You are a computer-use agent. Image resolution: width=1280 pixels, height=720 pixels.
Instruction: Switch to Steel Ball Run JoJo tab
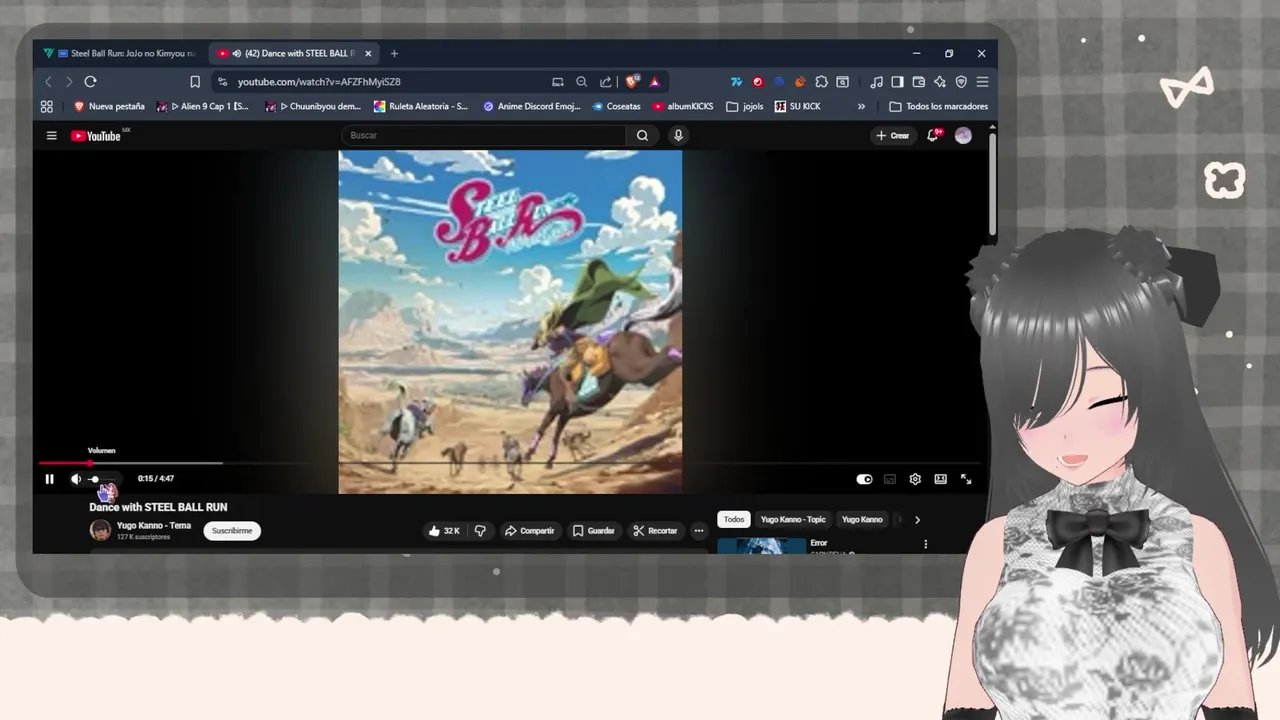[x=120, y=53]
